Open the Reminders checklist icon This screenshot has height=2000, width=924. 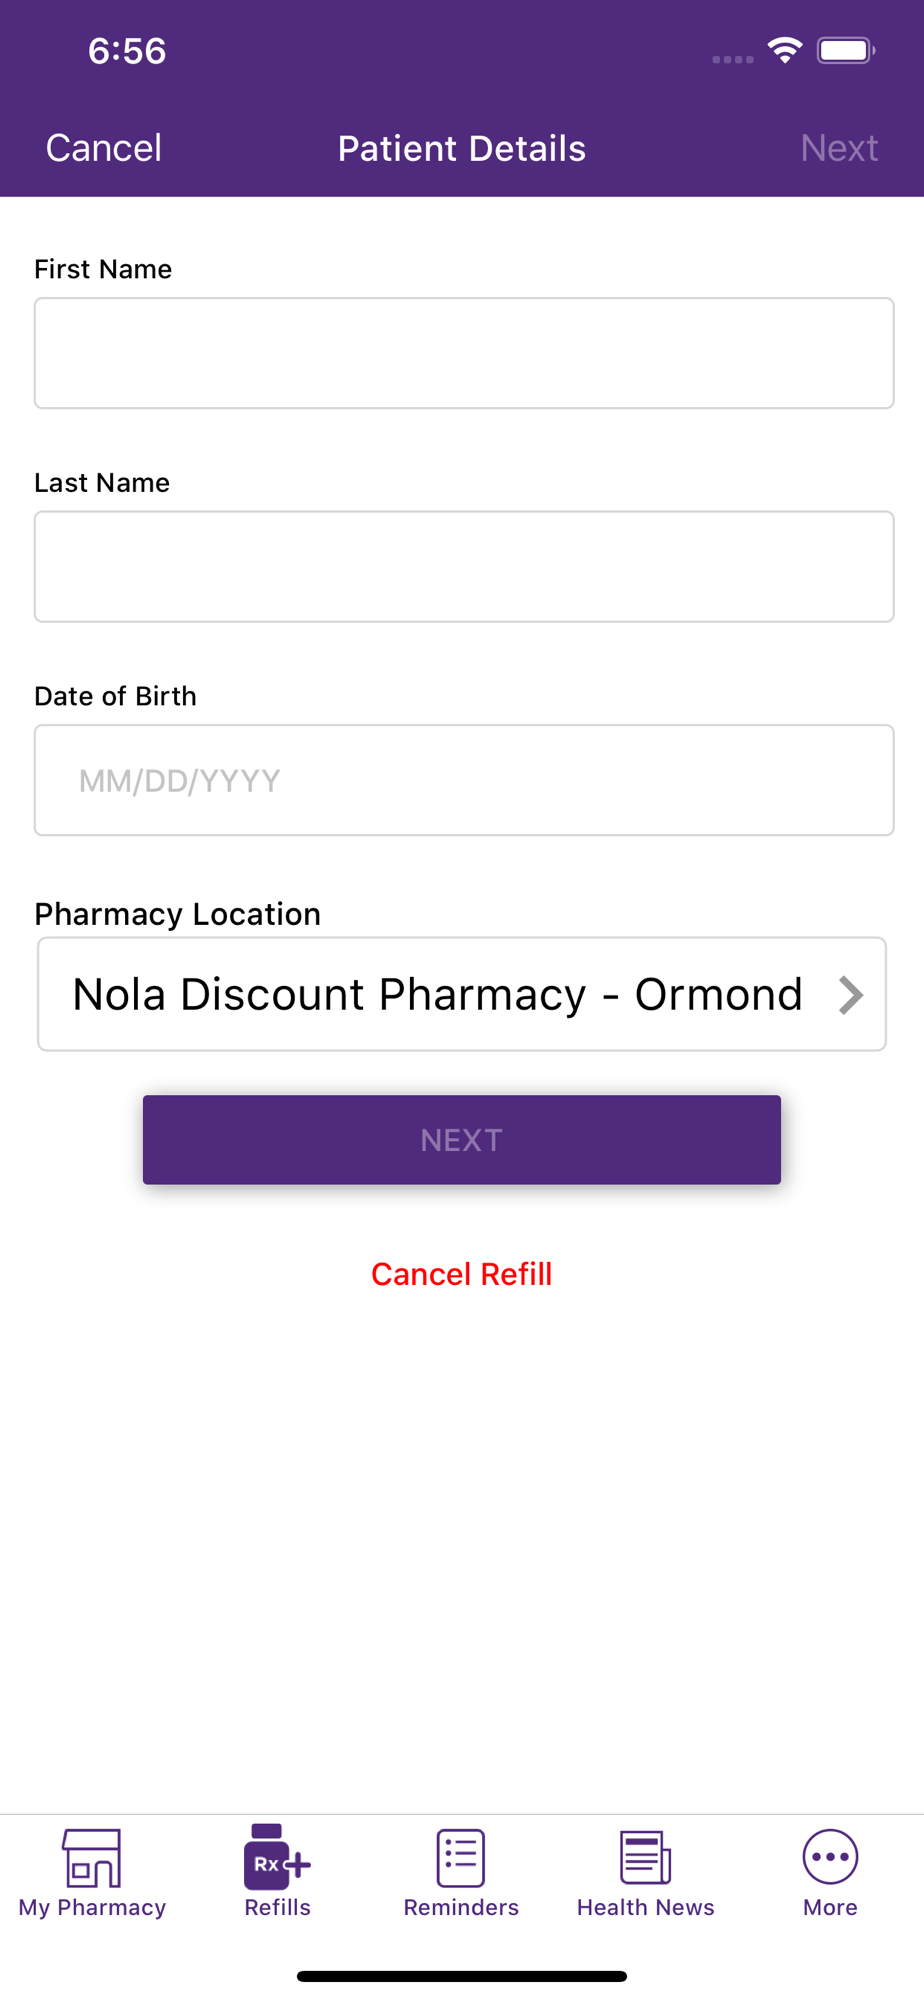(x=461, y=1857)
